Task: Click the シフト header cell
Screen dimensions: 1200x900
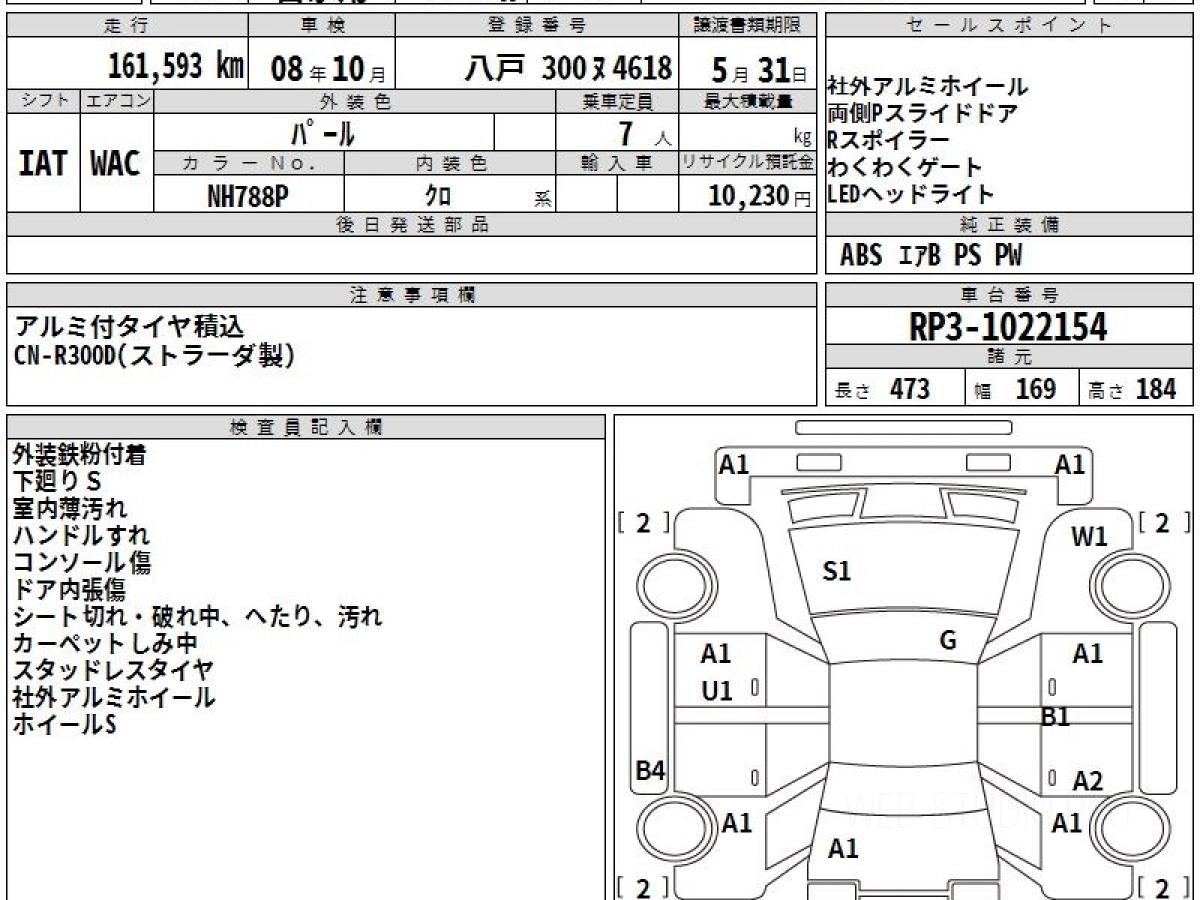Action: tap(43, 101)
